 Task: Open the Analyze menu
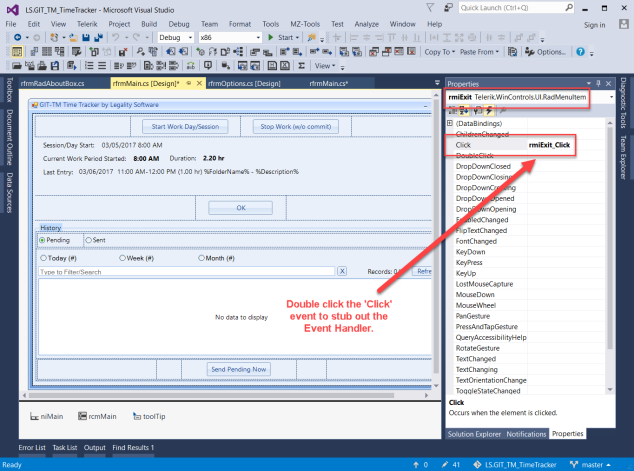point(366,24)
